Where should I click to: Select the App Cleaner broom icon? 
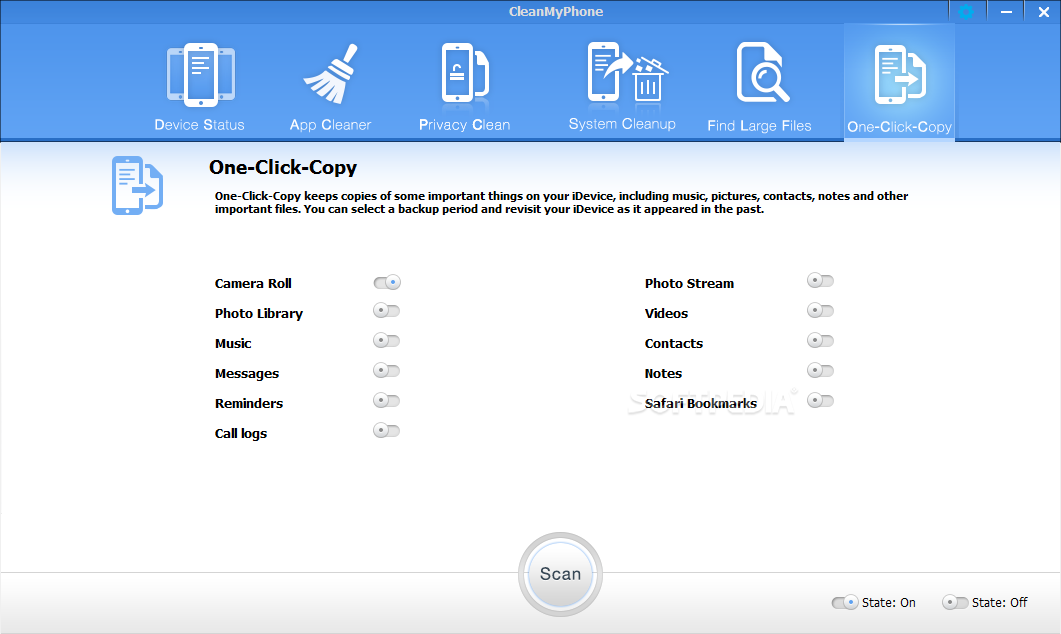point(331,74)
